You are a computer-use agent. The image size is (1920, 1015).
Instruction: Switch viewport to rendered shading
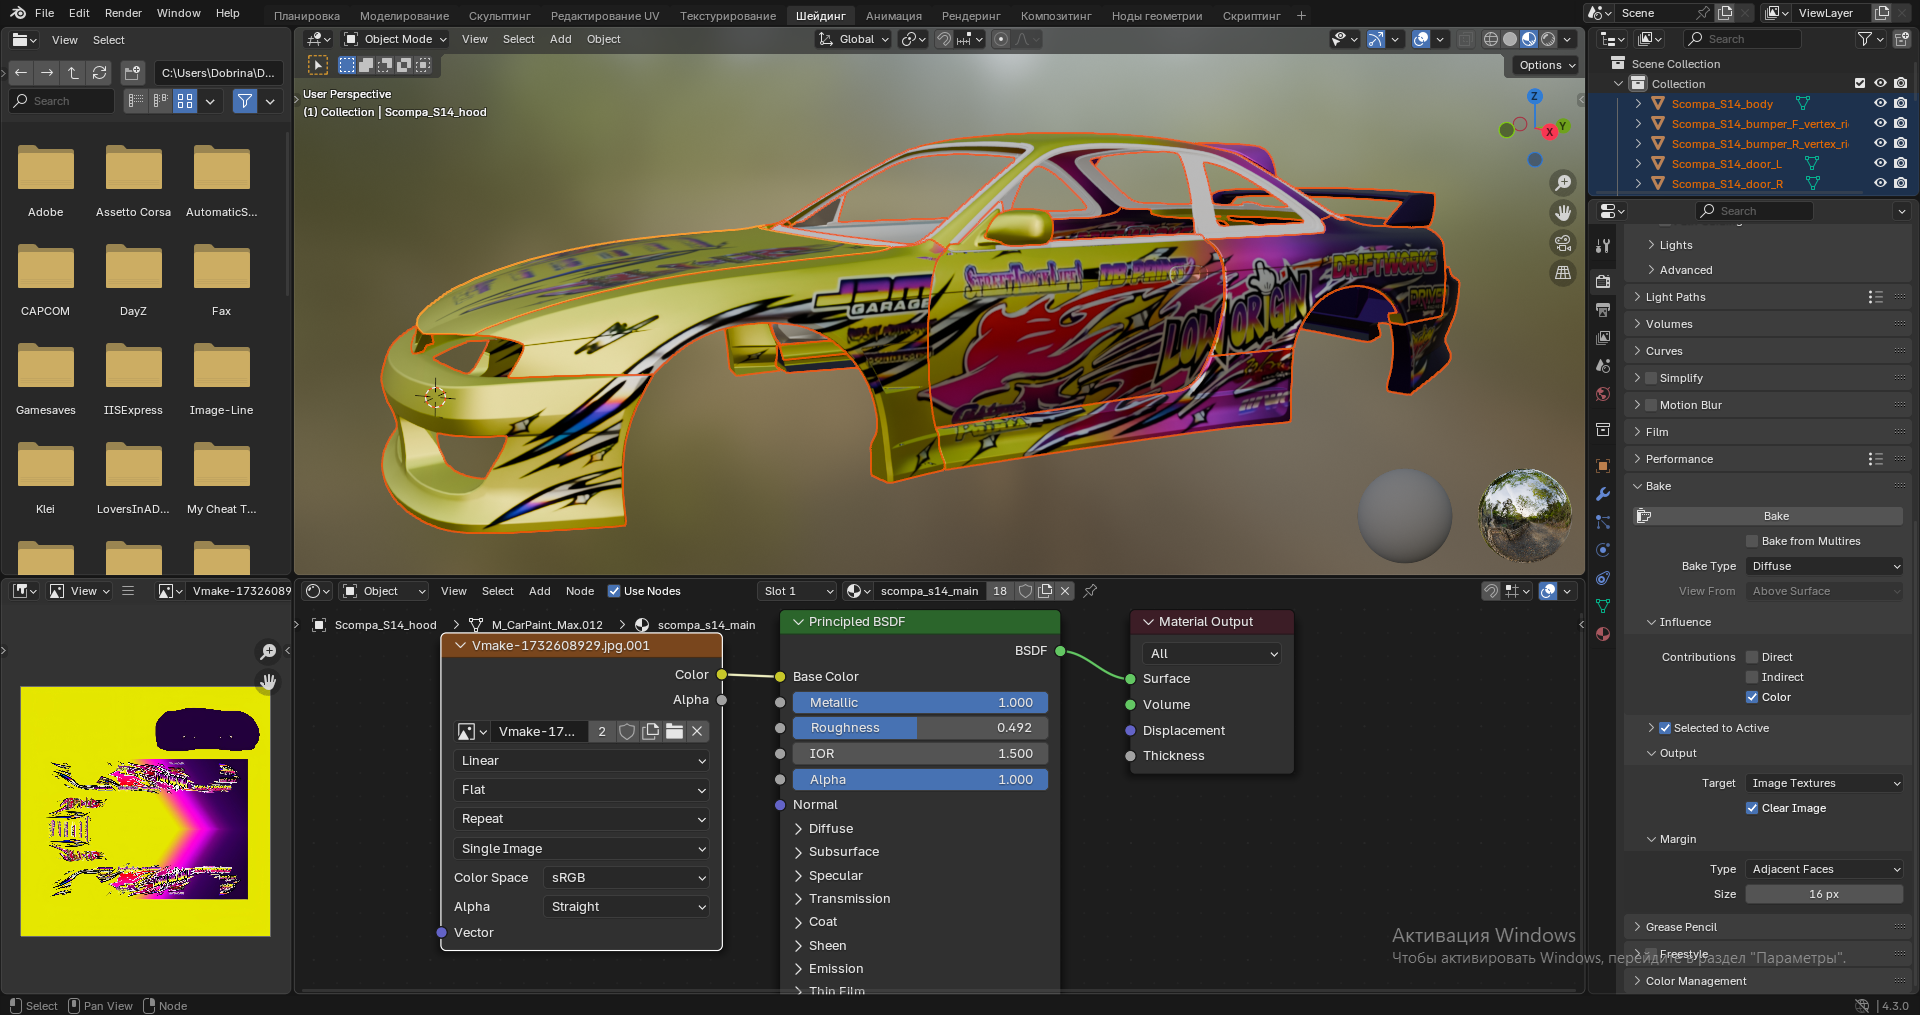point(1548,39)
